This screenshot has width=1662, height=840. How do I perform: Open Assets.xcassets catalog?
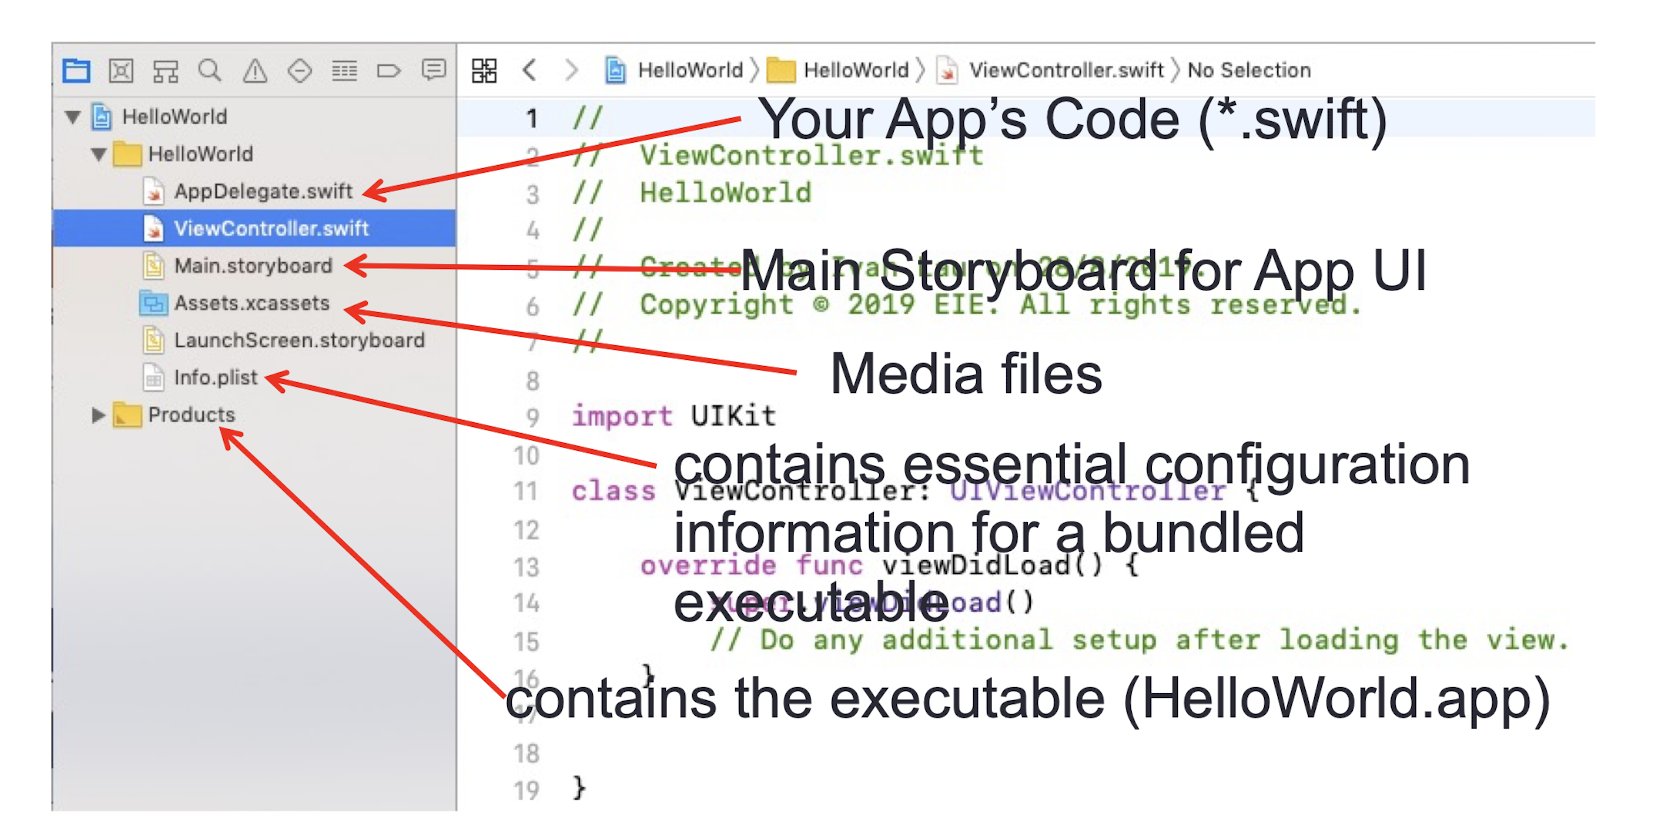point(254,303)
